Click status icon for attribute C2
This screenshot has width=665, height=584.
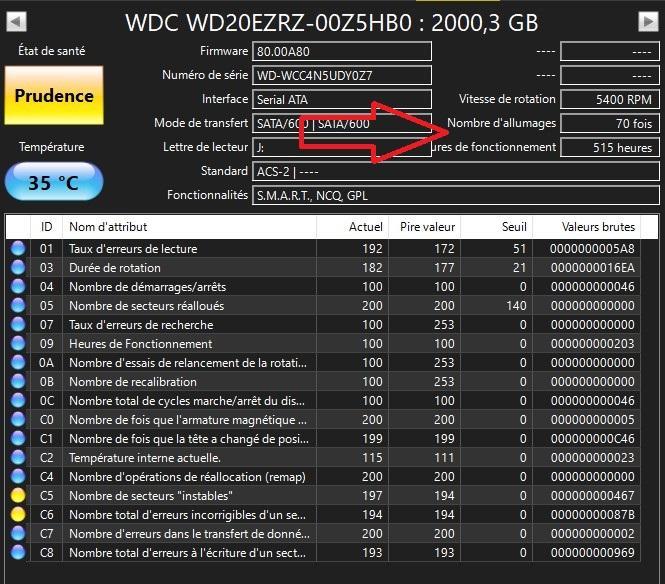pyautogui.click(x=18, y=458)
